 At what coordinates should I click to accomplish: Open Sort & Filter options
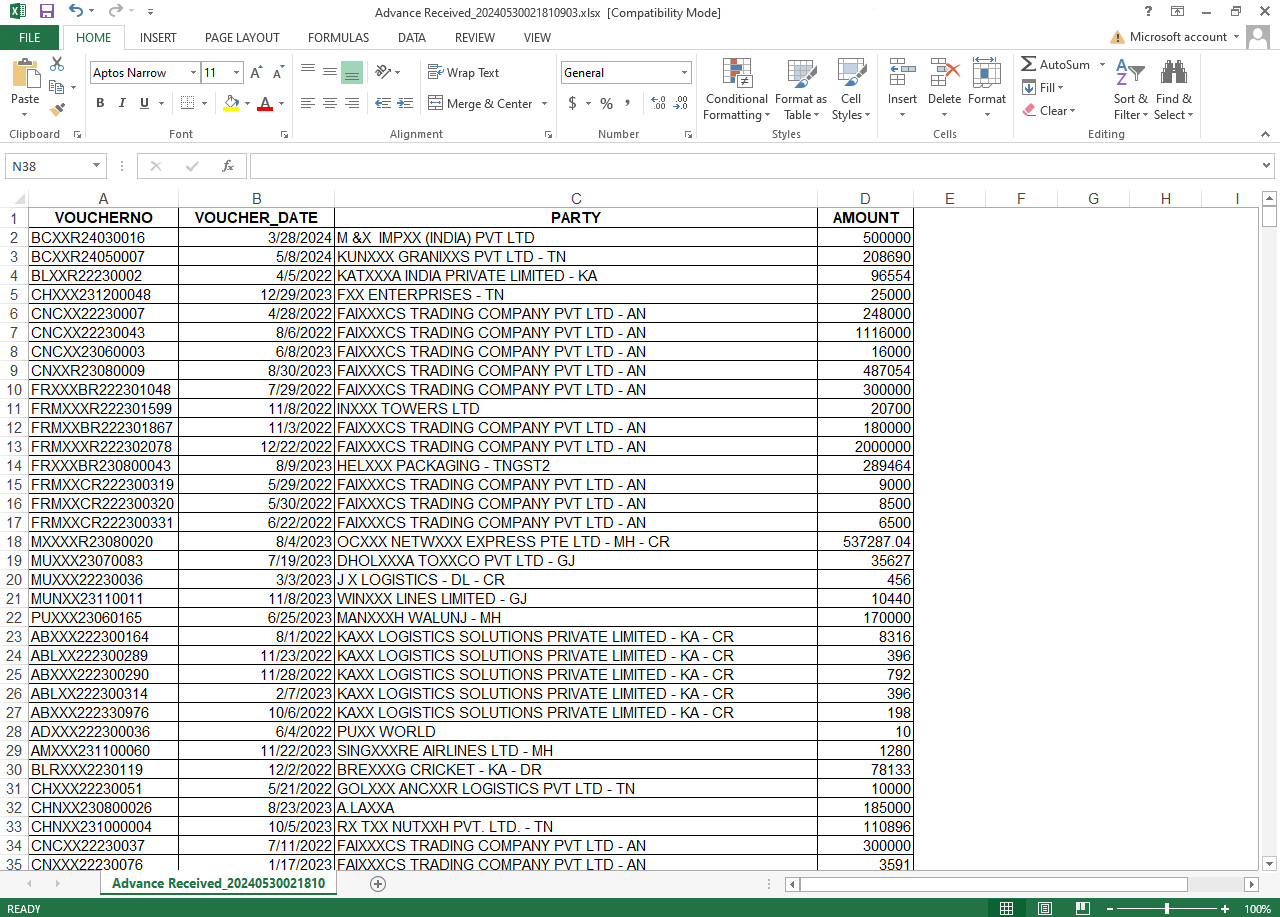1130,90
